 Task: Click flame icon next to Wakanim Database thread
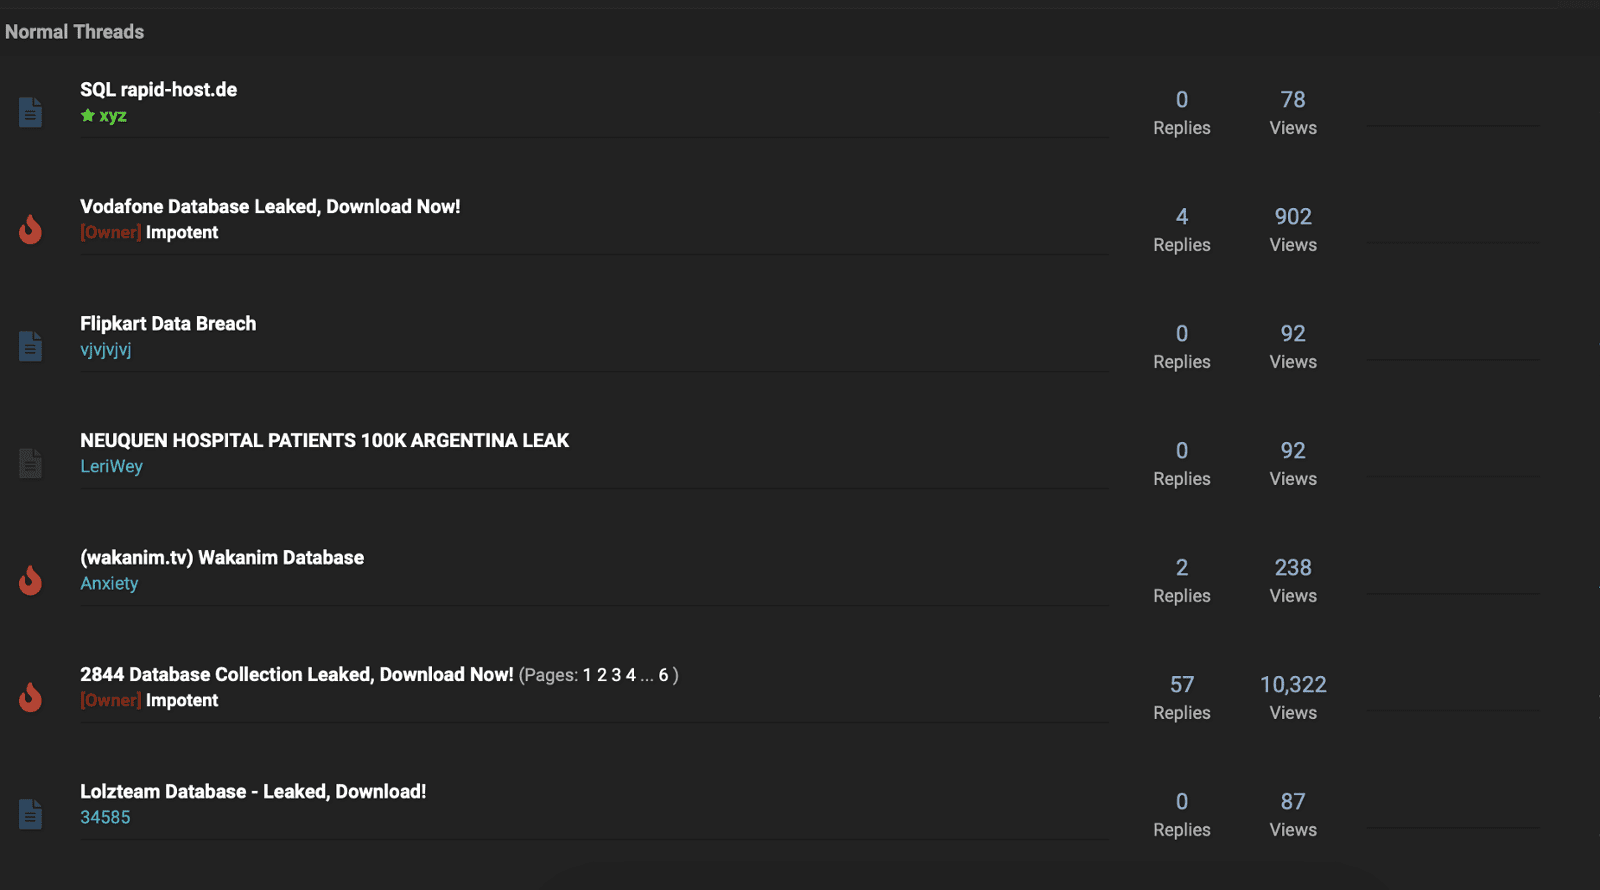(31, 580)
